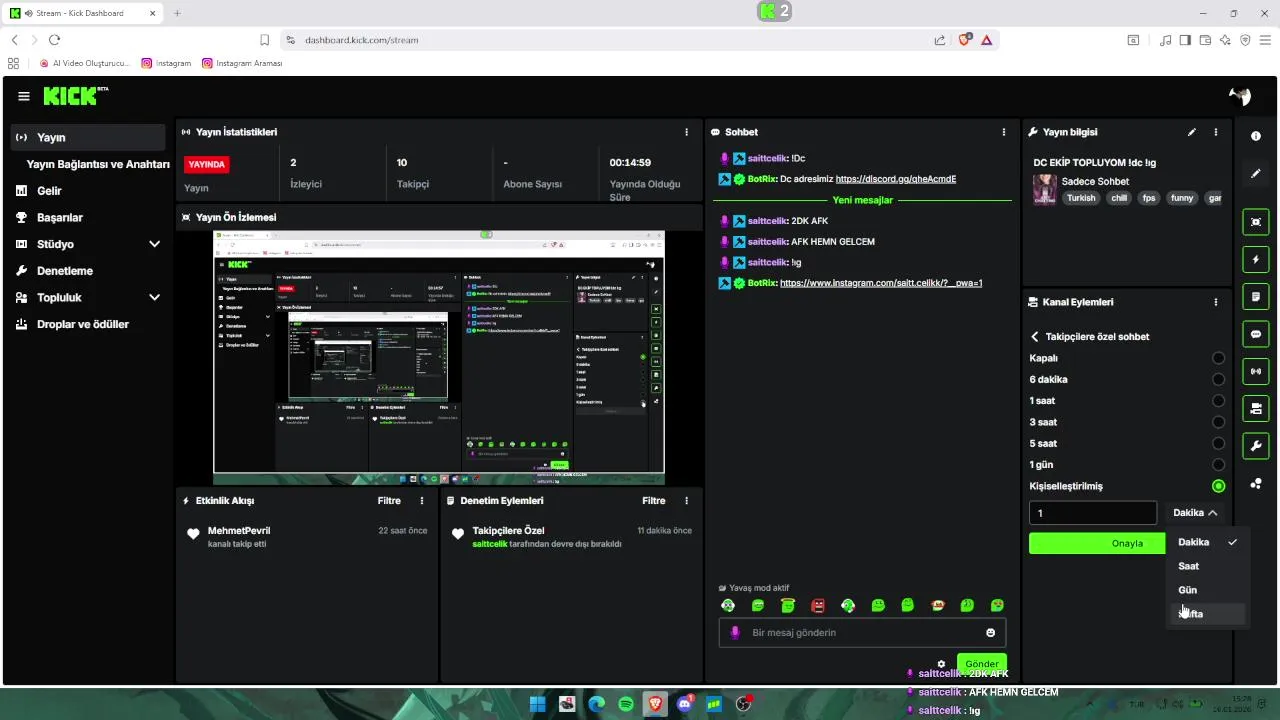1280x720 pixels.
Task: Click the custom duration number field
Action: 1093,513
